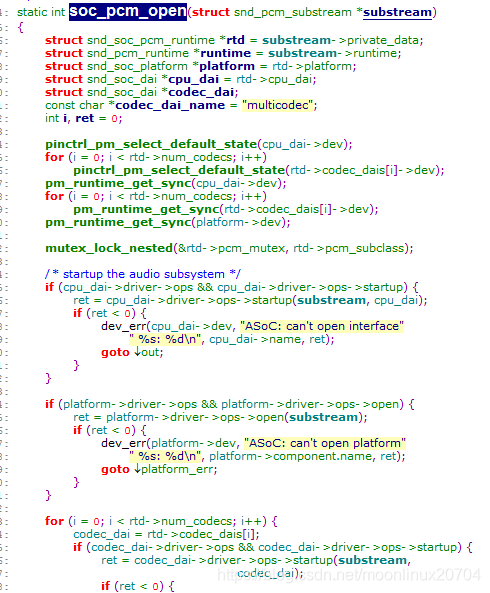Select the snd_pcm_runtime struct type
The image size is (490, 593).
click(x=138, y=53)
